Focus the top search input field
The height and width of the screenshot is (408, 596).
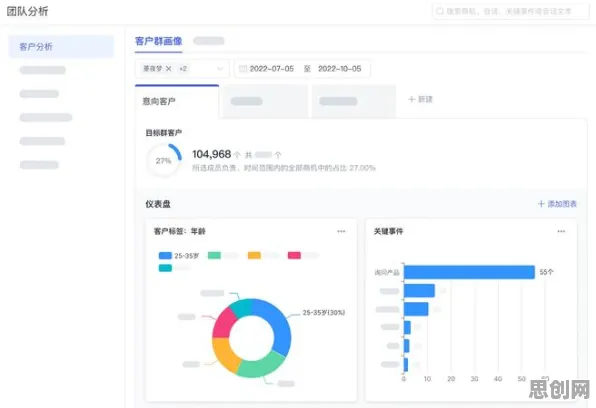(511, 11)
